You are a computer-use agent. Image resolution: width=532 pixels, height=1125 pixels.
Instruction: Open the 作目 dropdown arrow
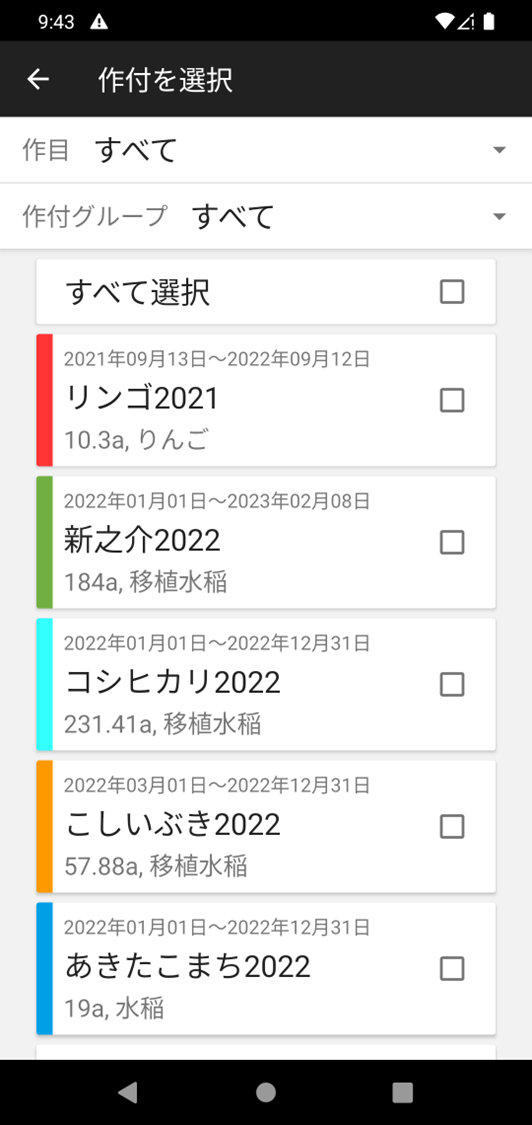tap(500, 150)
